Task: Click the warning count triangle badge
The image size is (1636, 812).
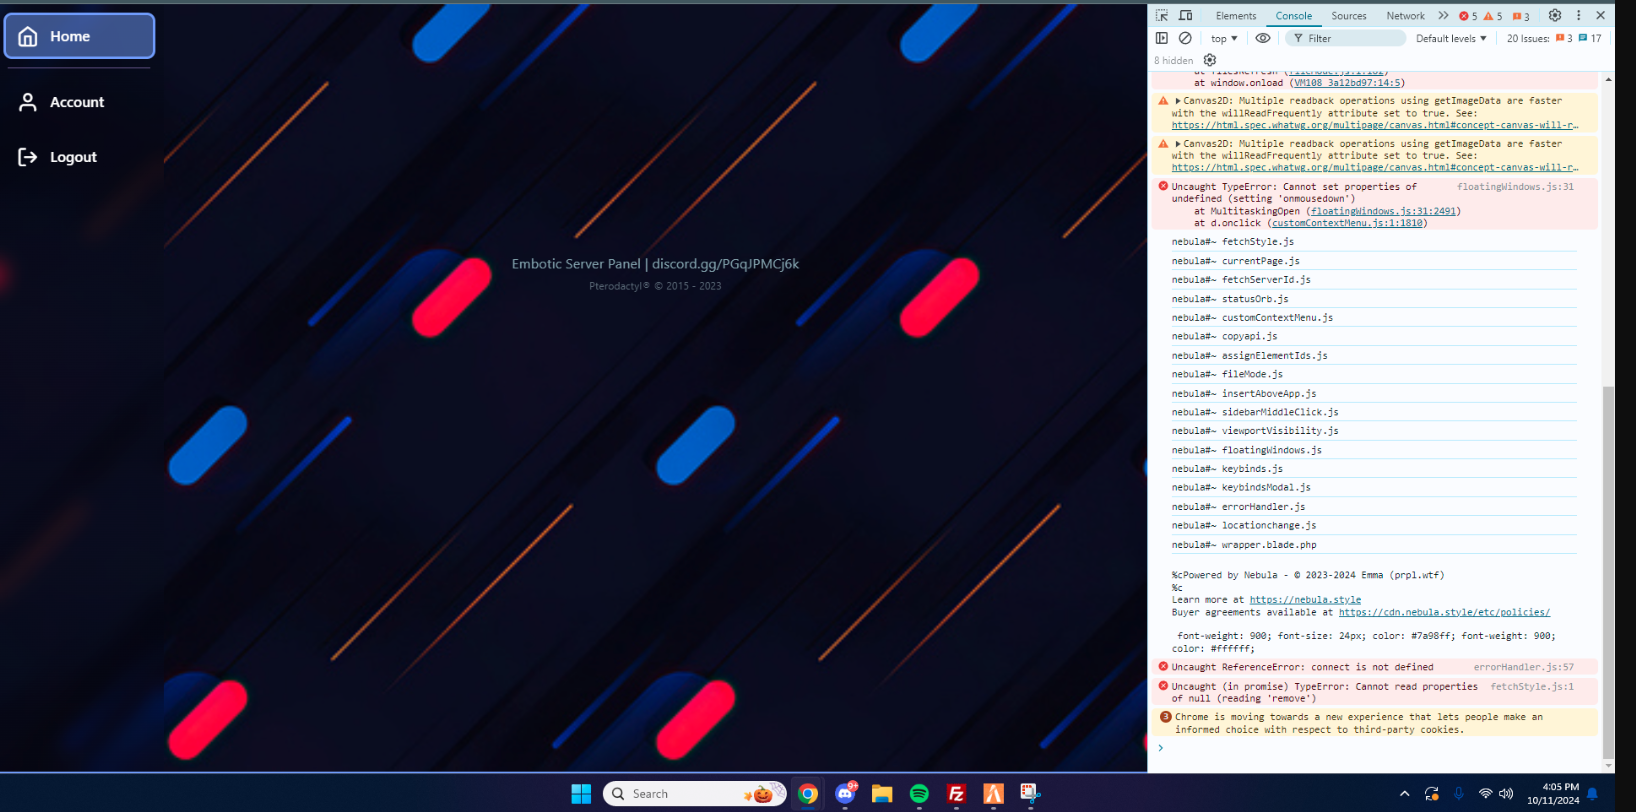Action: [x=1493, y=16]
